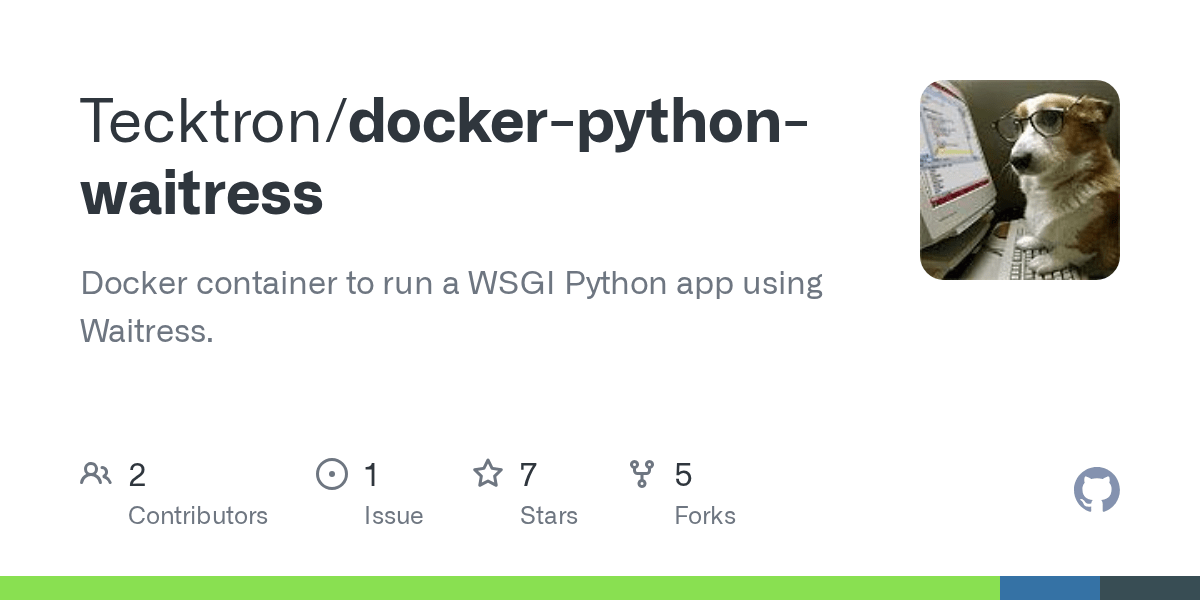Click the star icon next to Stars
1200x600 pixels.
click(x=489, y=474)
